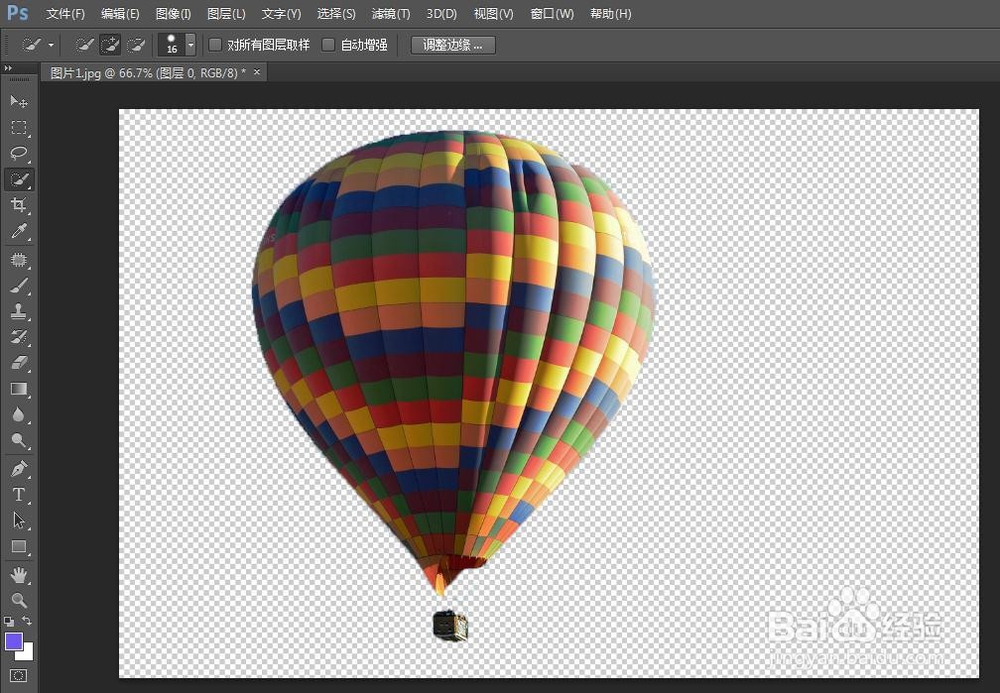Viewport: 1000px width, 693px height.
Task: Select the Clone Stamp tool
Action: (19, 311)
